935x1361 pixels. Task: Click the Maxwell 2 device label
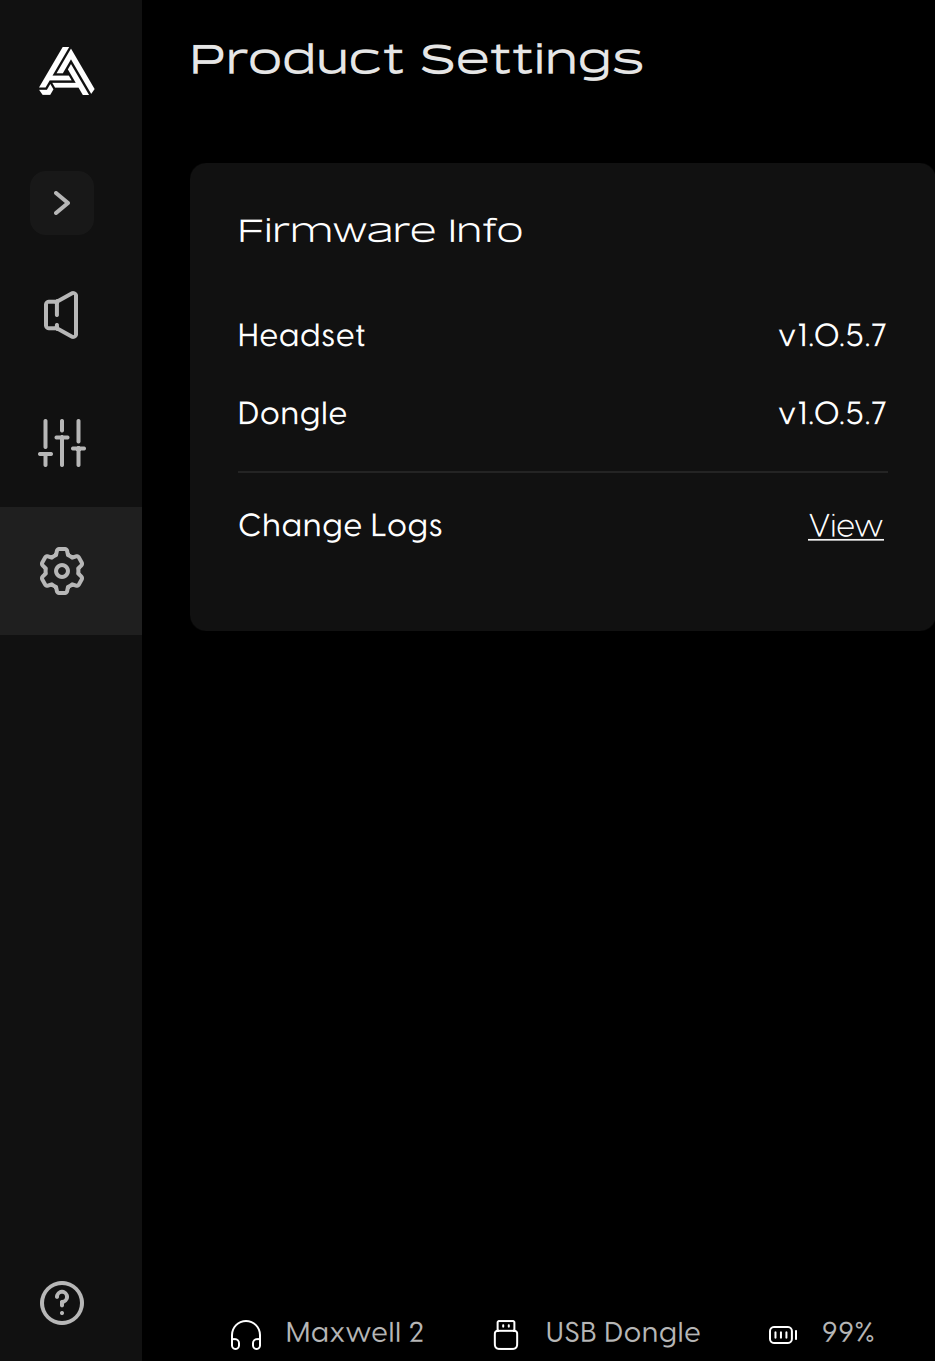click(x=355, y=1332)
